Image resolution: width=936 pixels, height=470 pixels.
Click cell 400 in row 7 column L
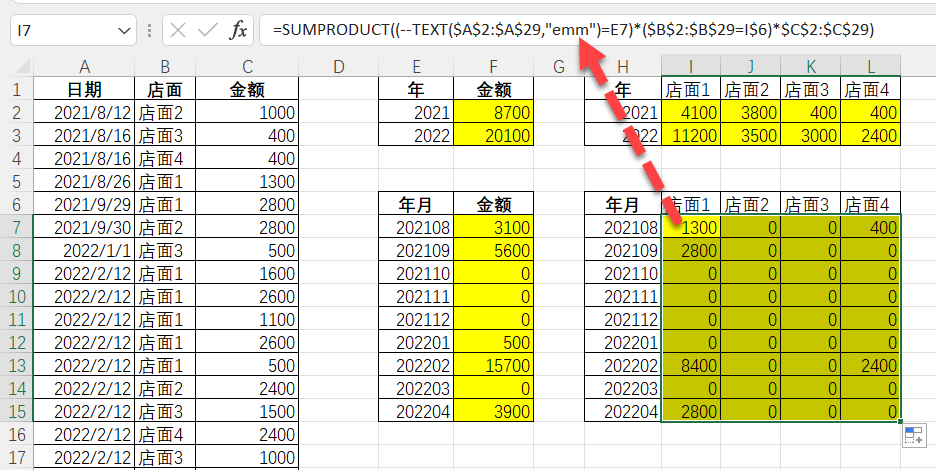pyautogui.click(x=870, y=228)
